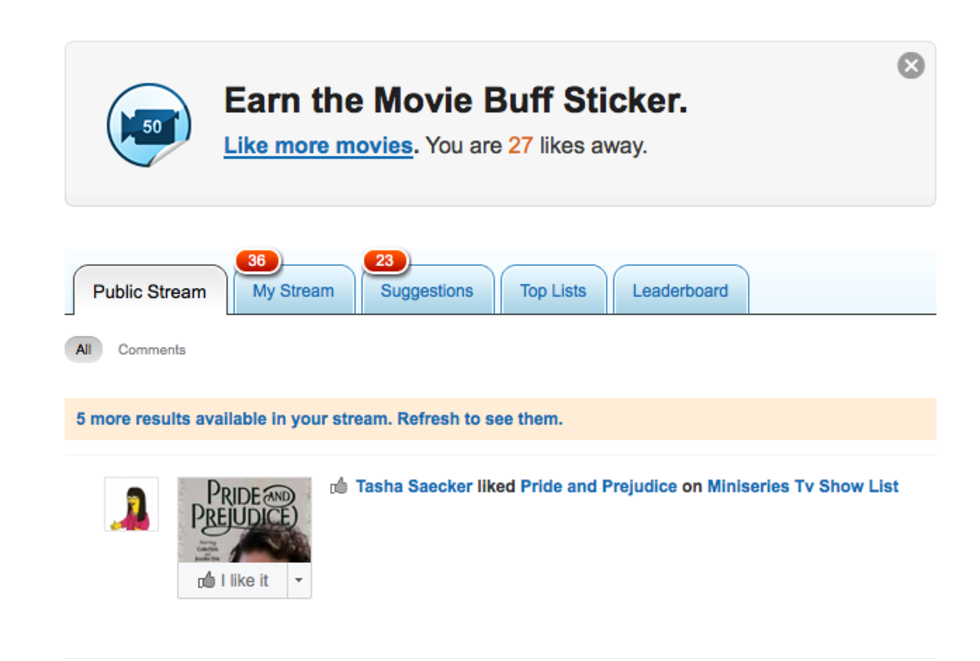Viewport: 980px width, 661px height.
Task: Open the 'Like more movies' link
Action: coord(318,146)
